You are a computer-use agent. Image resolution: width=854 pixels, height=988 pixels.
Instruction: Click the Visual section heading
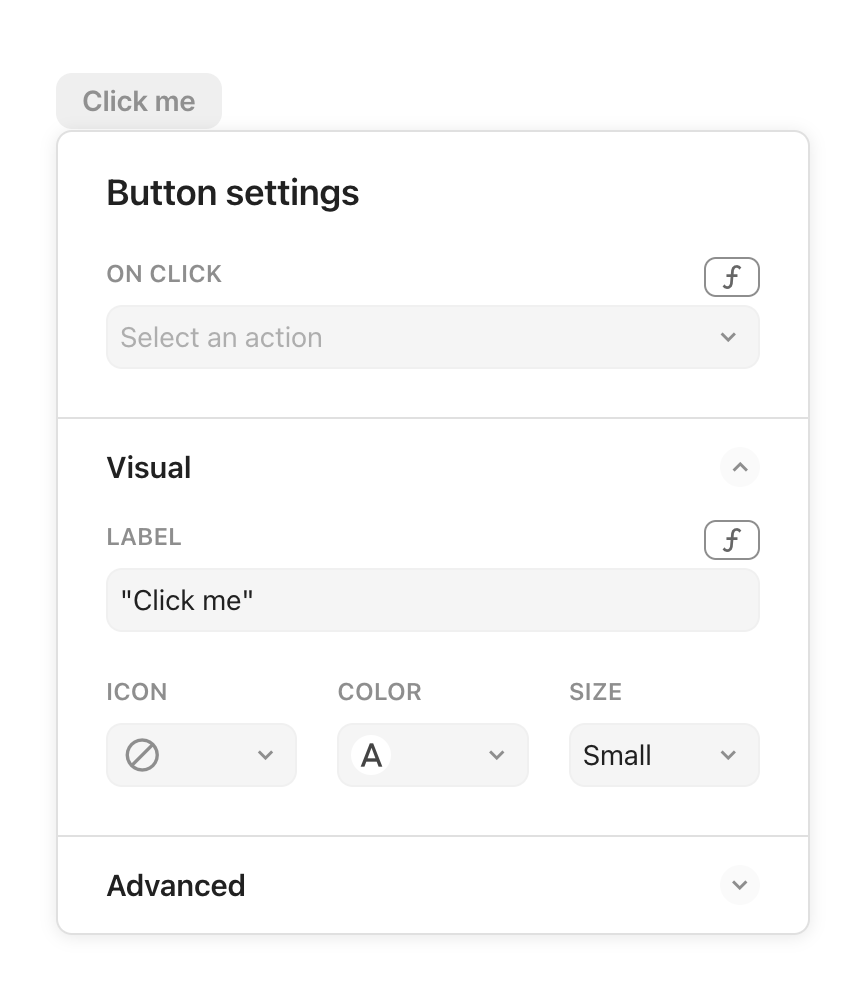[x=149, y=468]
